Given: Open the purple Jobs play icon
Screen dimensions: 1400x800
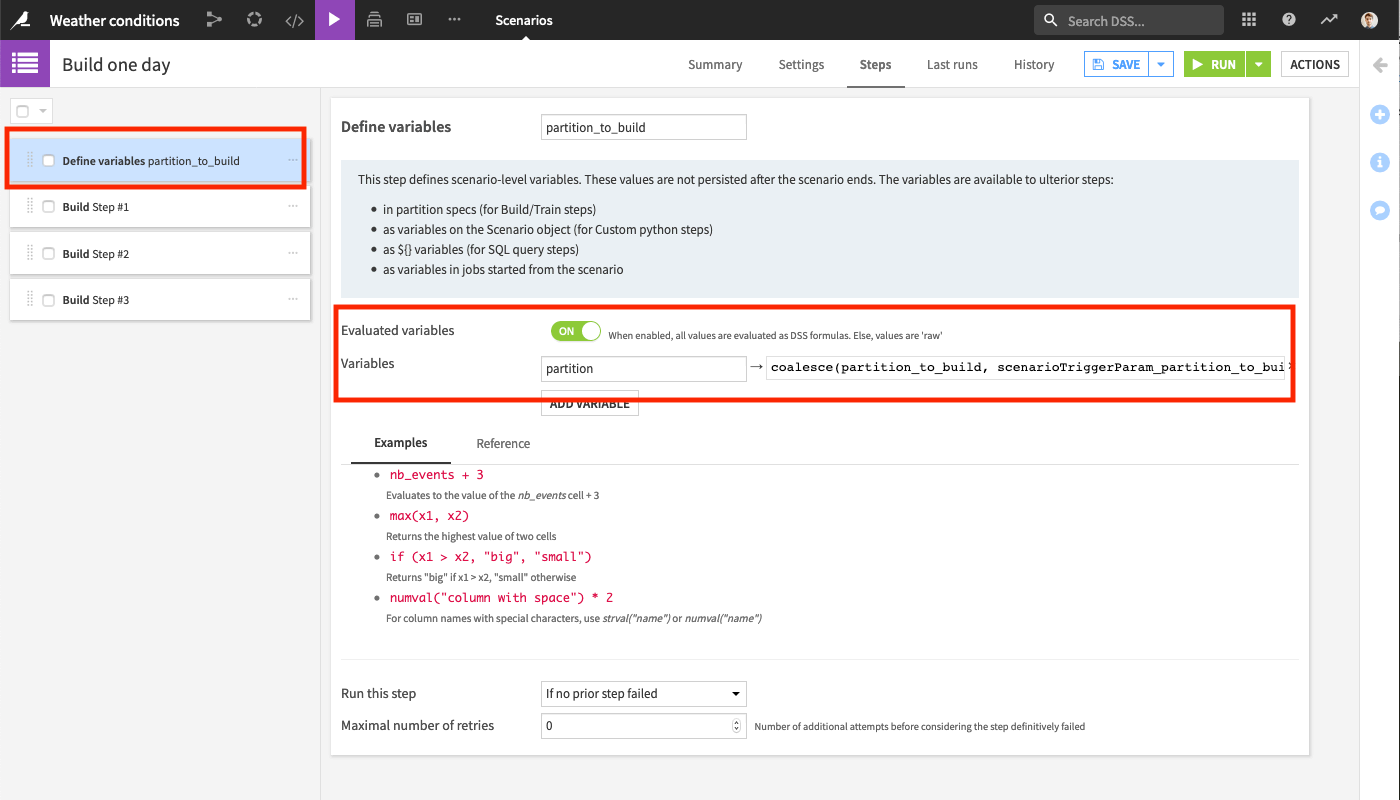Looking at the screenshot, I should (x=334, y=20).
